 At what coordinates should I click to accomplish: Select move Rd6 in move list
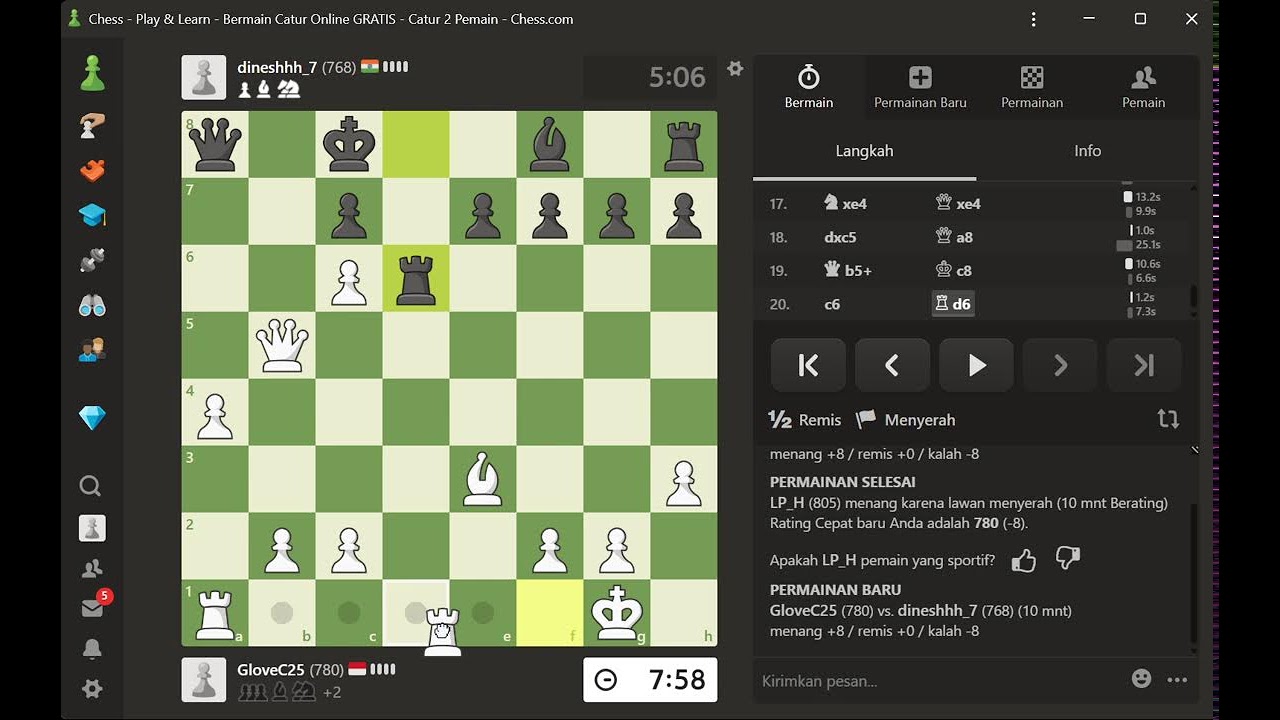click(x=952, y=304)
